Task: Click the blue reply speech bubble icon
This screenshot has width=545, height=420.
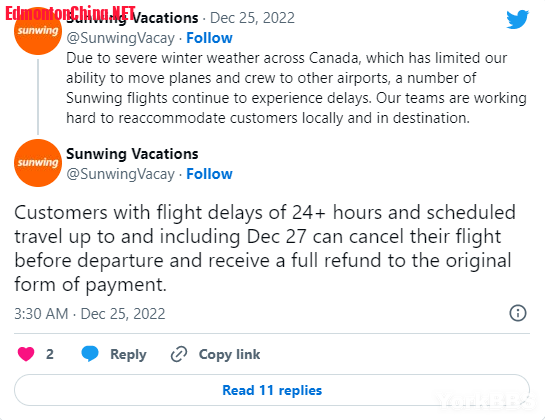Action: [90, 354]
